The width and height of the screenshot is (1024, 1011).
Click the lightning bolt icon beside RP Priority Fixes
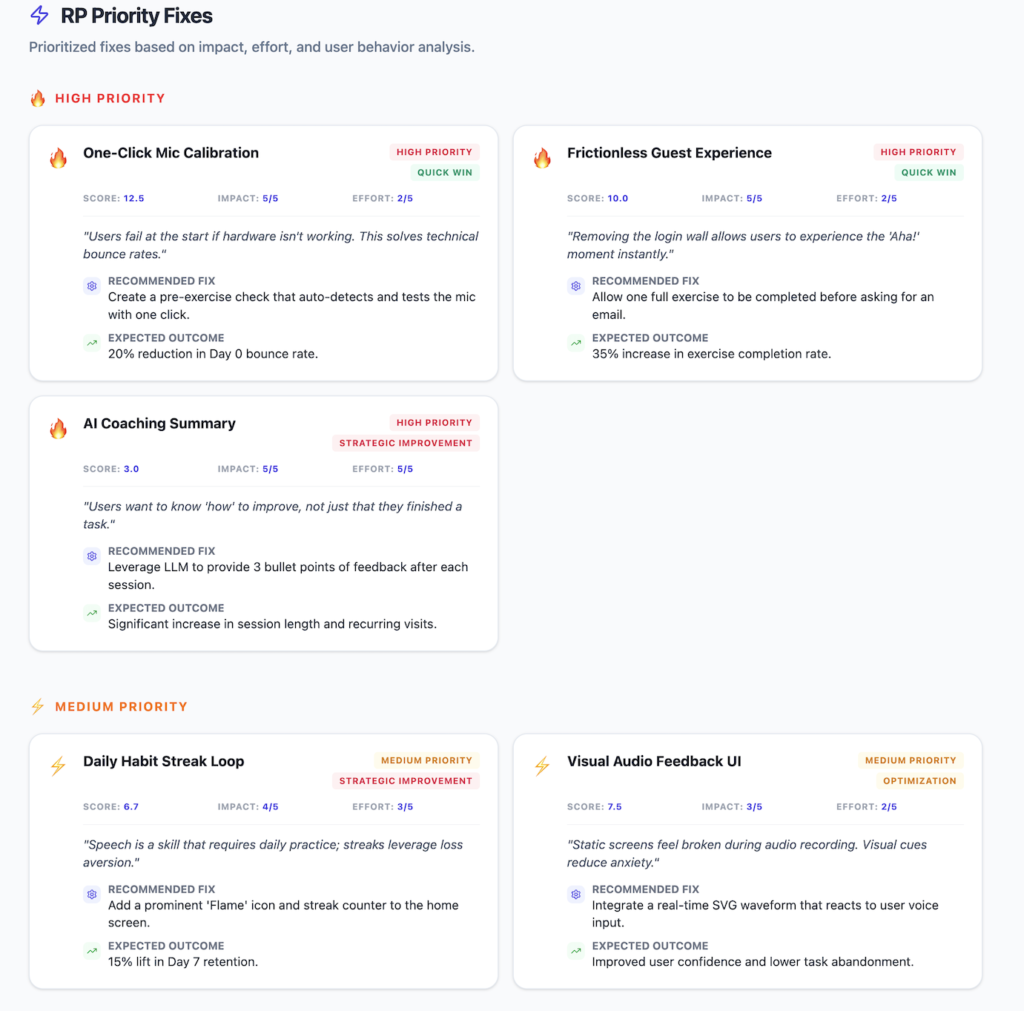pyautogui.click(x=40, y=15)
